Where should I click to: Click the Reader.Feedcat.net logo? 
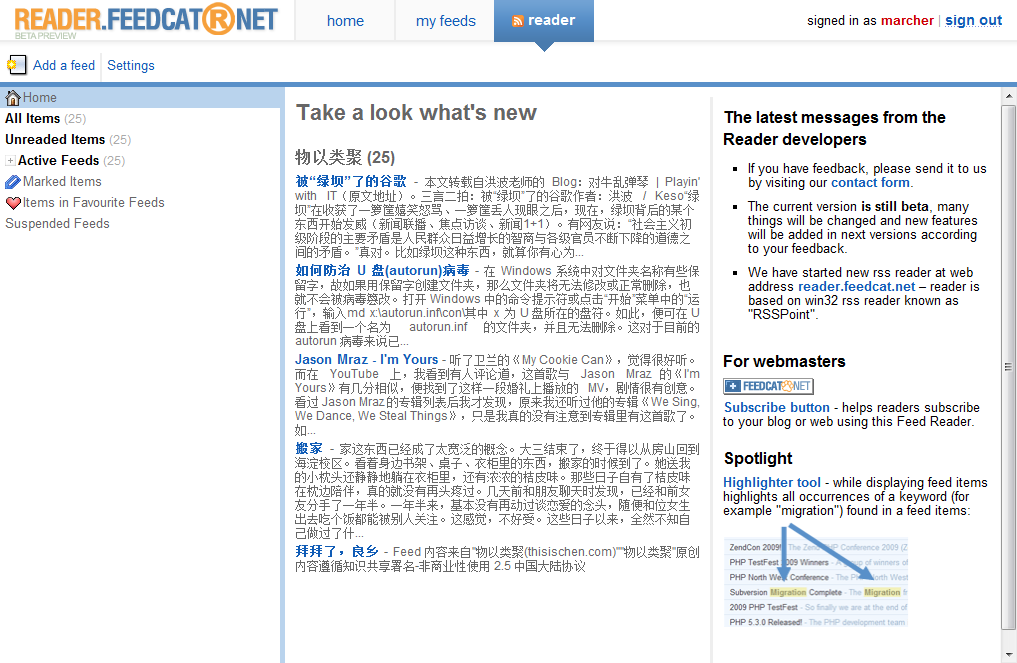[x=146, y=21]
